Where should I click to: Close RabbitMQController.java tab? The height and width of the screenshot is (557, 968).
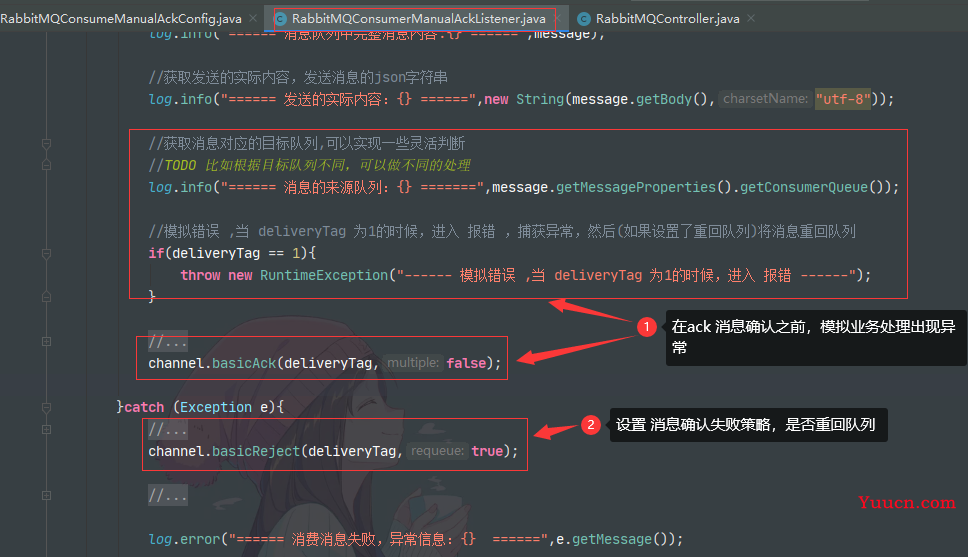click(751, 18)
